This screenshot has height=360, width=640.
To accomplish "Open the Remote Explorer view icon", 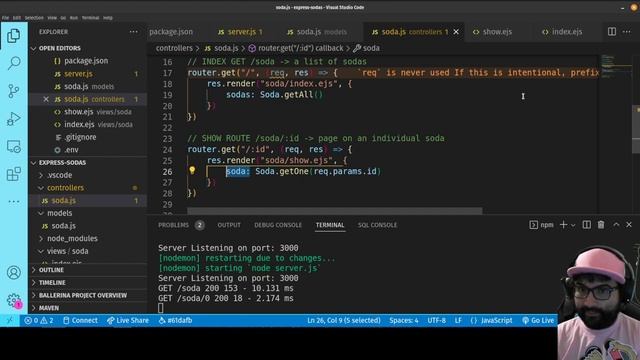I will click(13, 147).
